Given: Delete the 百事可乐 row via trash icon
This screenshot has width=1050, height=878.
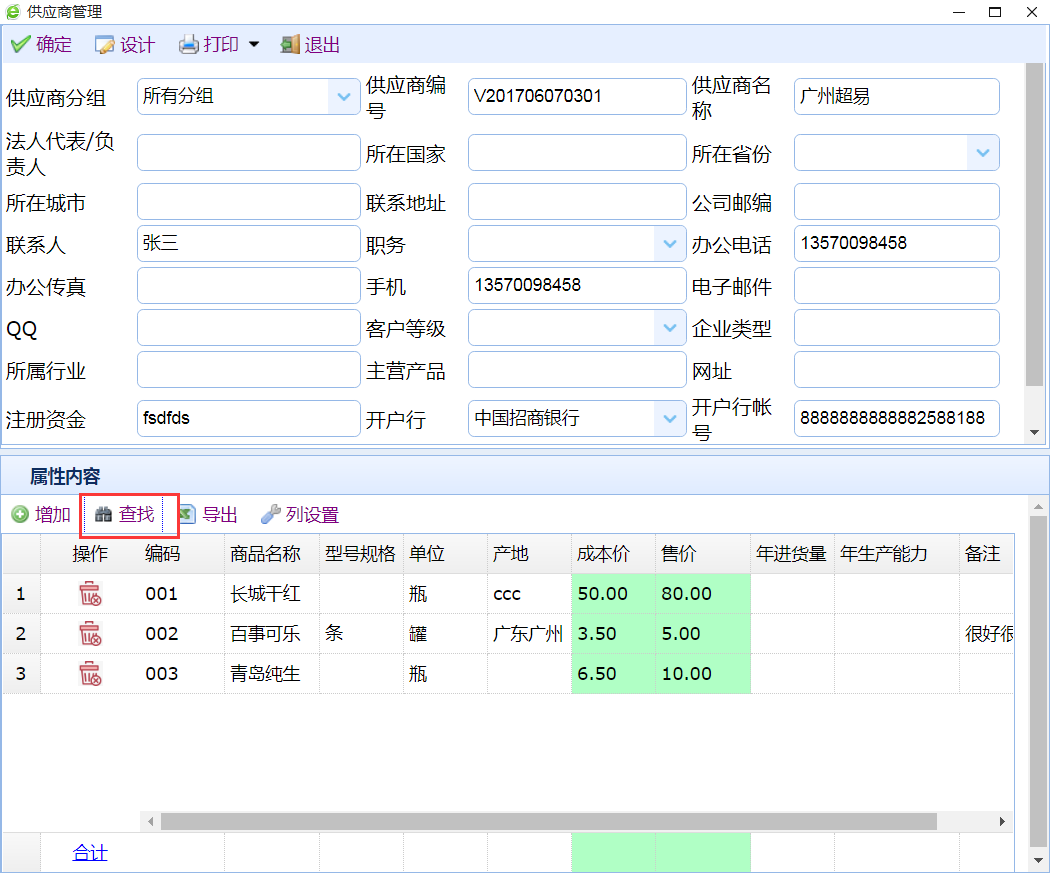Looking at the screenshot, I should point(90,634).
